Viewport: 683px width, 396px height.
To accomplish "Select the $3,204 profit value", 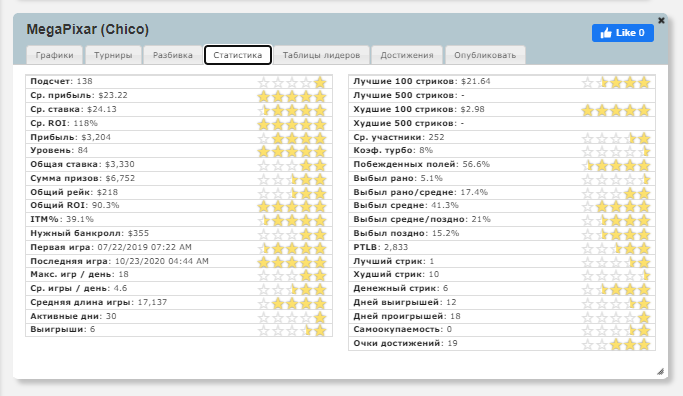I will (96, 137).
